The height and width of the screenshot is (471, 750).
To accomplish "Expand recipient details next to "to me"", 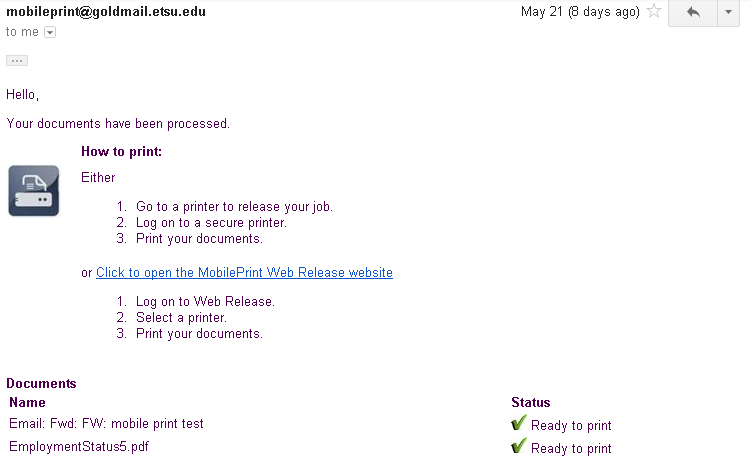I will click(50, 32).
